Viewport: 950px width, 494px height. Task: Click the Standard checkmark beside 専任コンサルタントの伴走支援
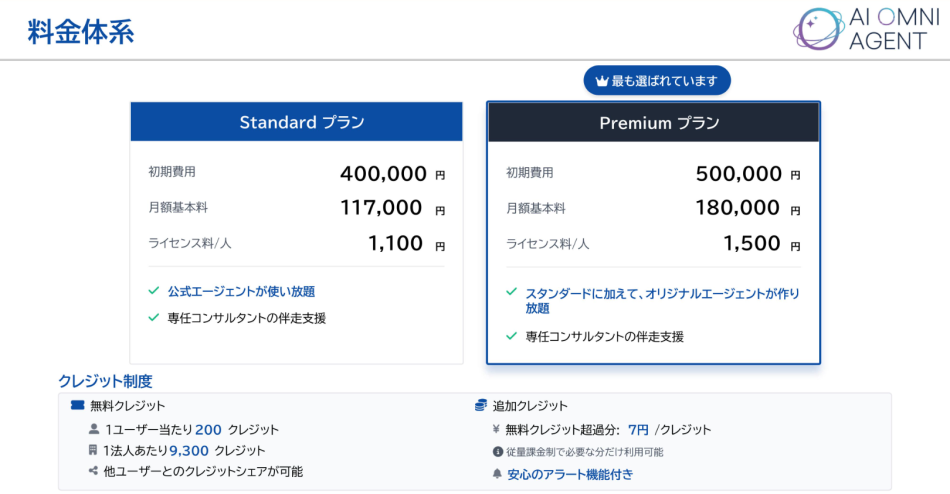pyautogui.click(x=154, y=317)
